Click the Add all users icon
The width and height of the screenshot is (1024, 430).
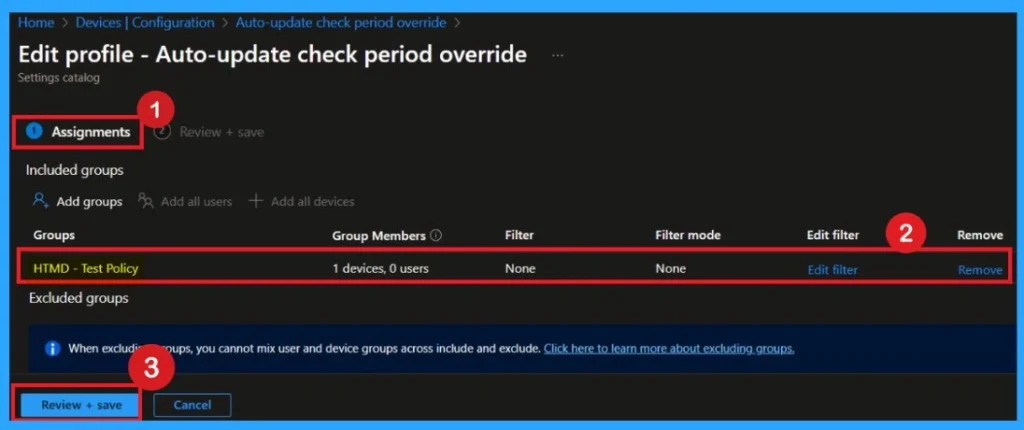tap(146, 201)
